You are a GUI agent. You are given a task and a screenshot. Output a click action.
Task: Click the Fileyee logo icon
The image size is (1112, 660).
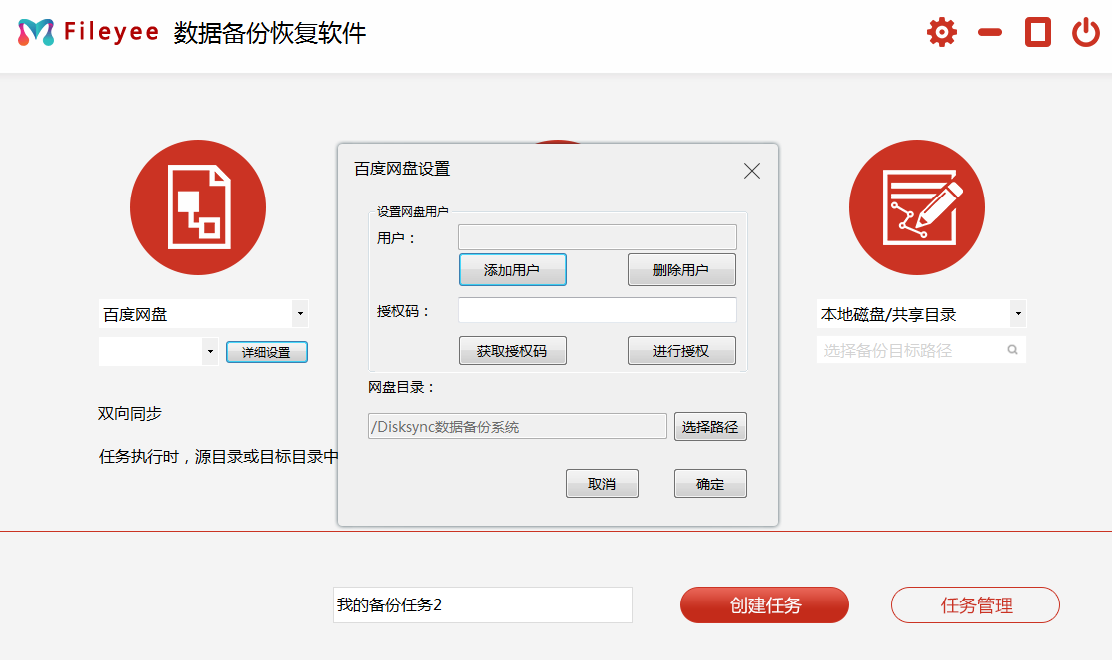pyautogui.click(x=36, y=31)
